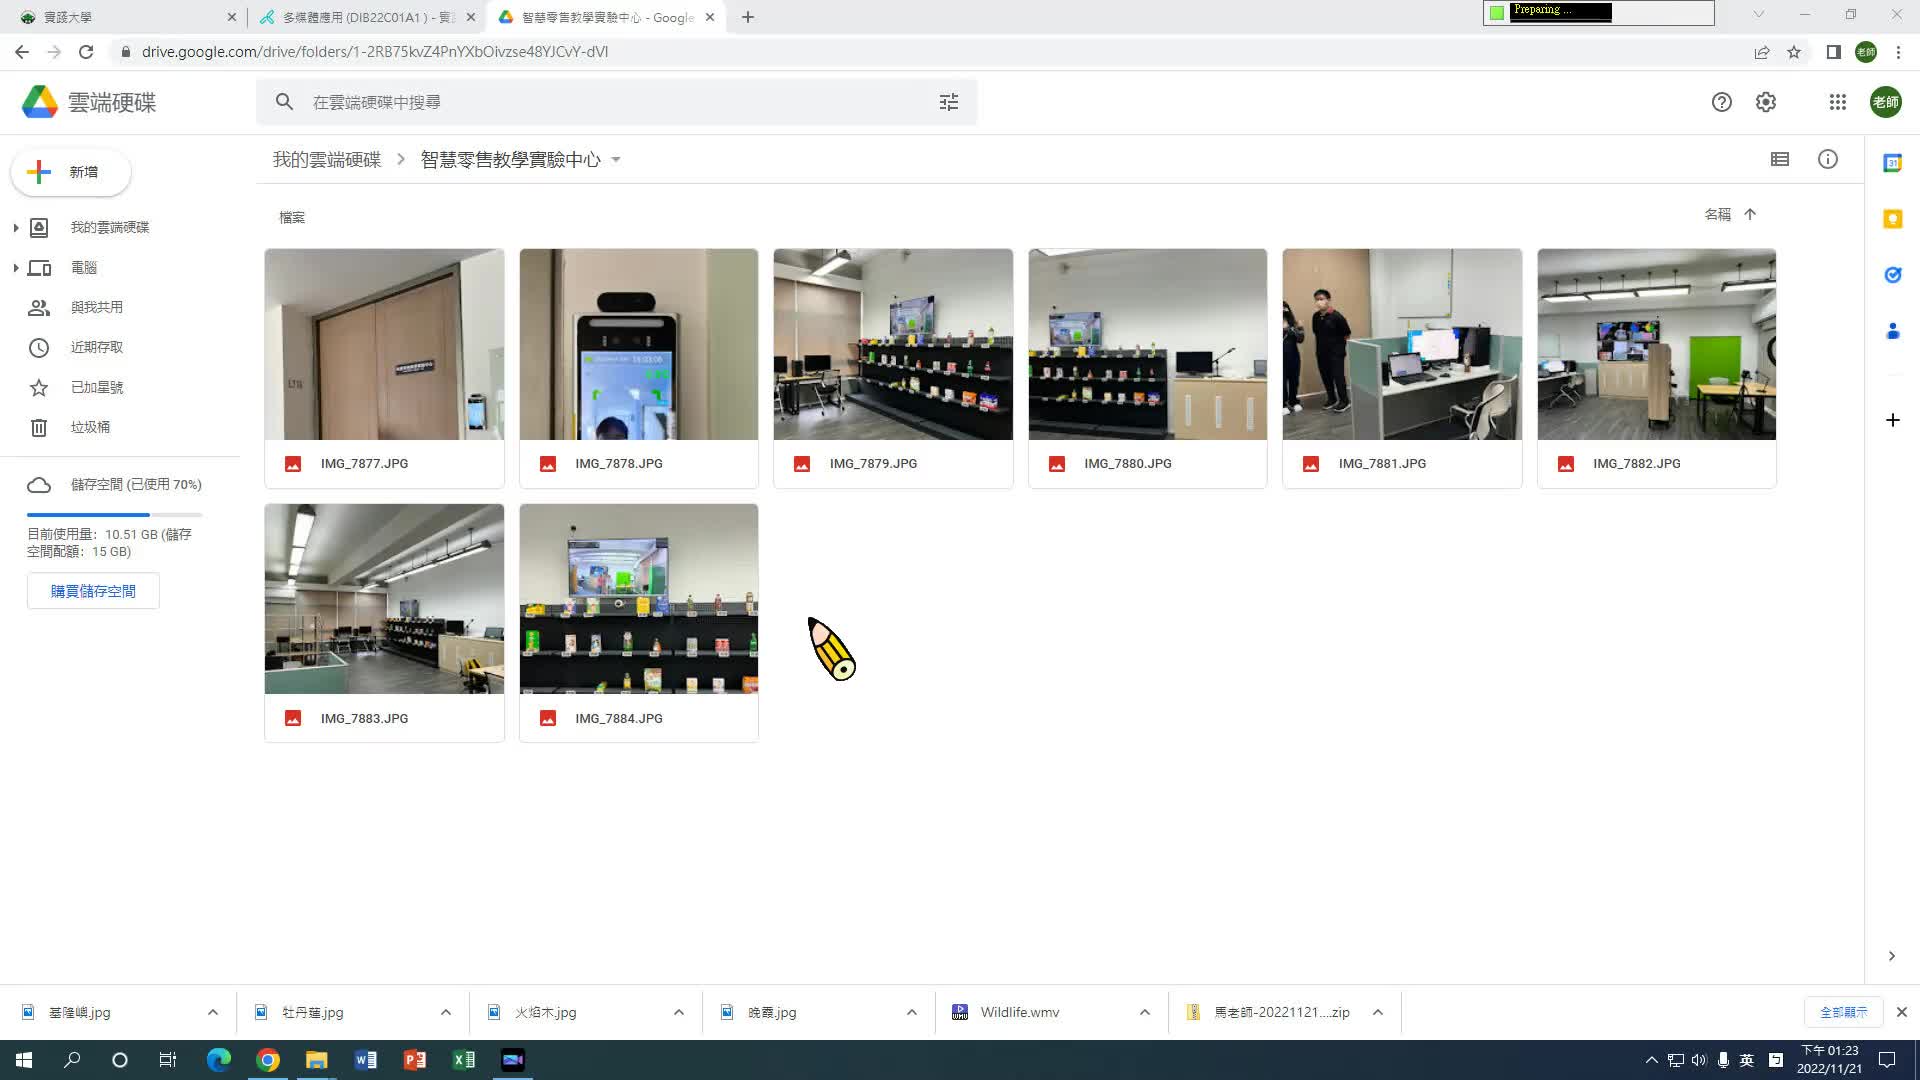The image size is (1920, 1080).
Task: Select IMG_7878.JPG thumbnail
Action: (639, 344)
